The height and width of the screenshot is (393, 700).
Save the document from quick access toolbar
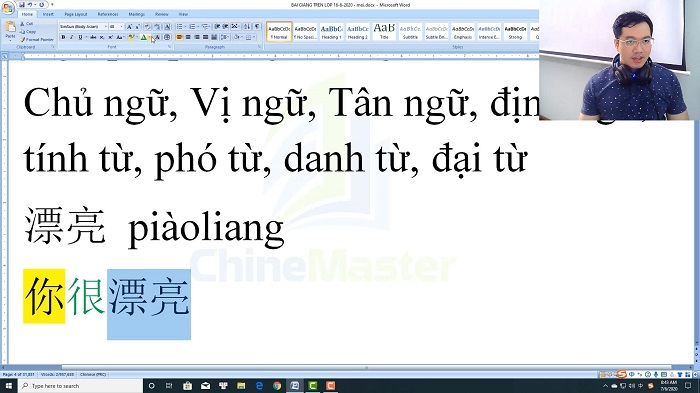coord(21,4)
